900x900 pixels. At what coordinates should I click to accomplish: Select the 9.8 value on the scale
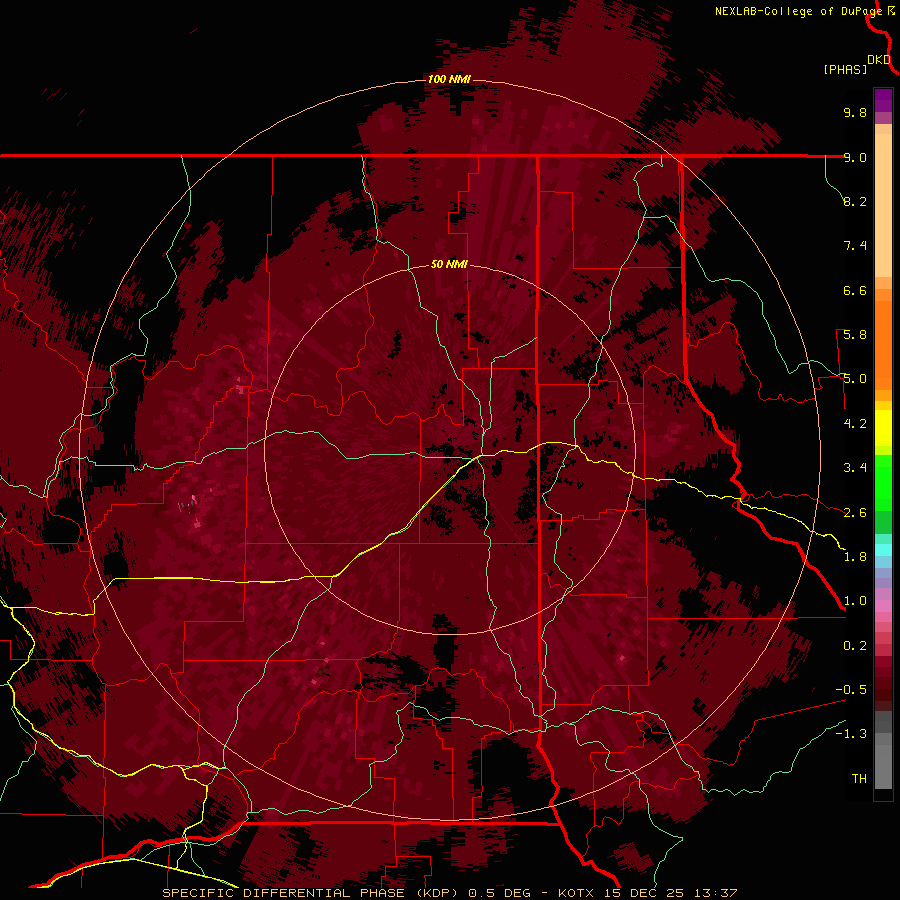(855, 112)
